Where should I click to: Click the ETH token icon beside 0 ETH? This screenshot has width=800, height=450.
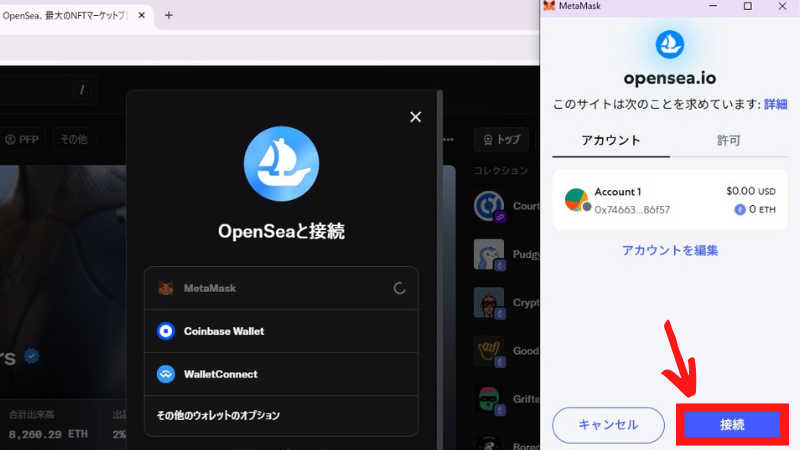[740, 209]
